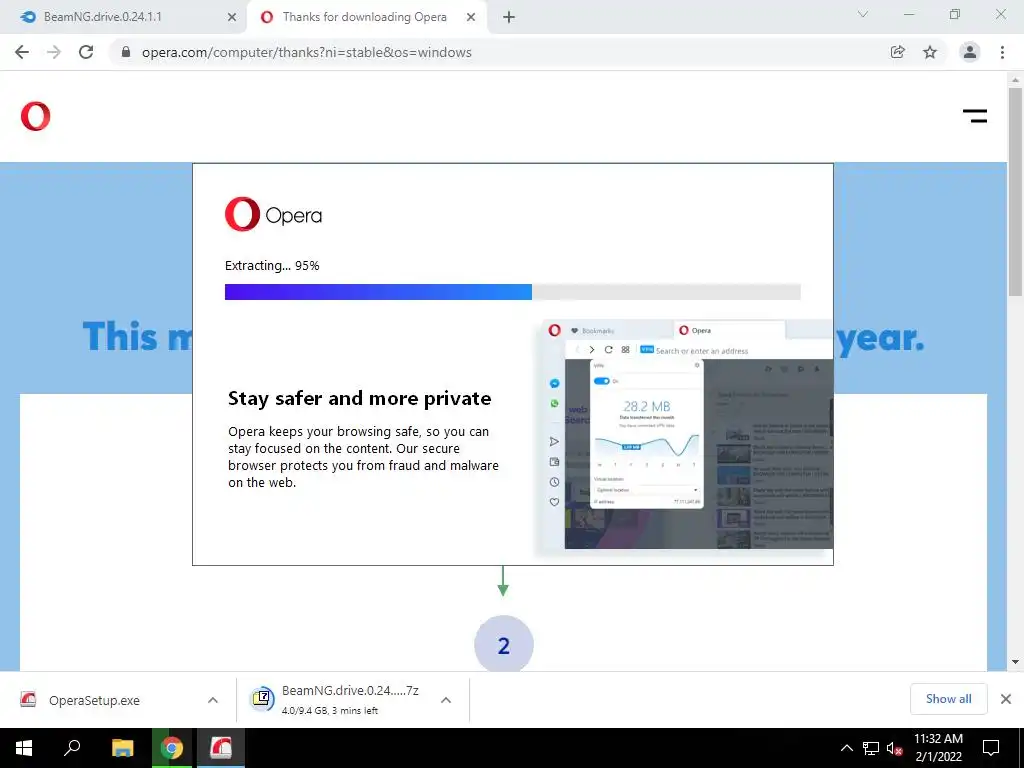The height and width of the screenshot is (768, 1024).
Task: Reload the Opera thanks page
Action: pyautogui.click(x=86, y=52)
